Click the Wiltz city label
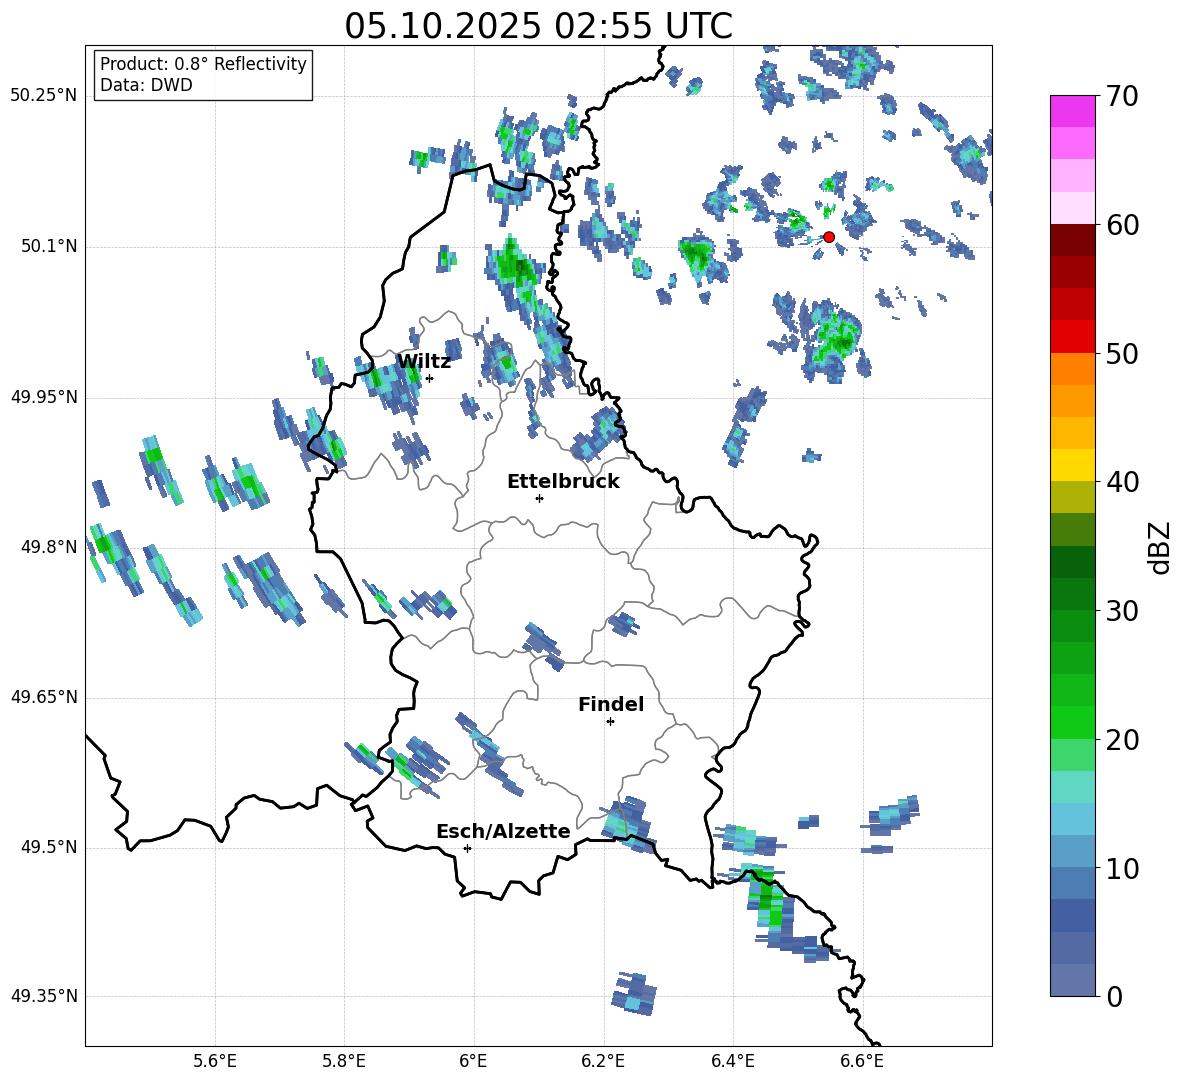Image resolution: width=1184 pixels, height=1081 pixels. pyautogui.click(x=424, y=362)
